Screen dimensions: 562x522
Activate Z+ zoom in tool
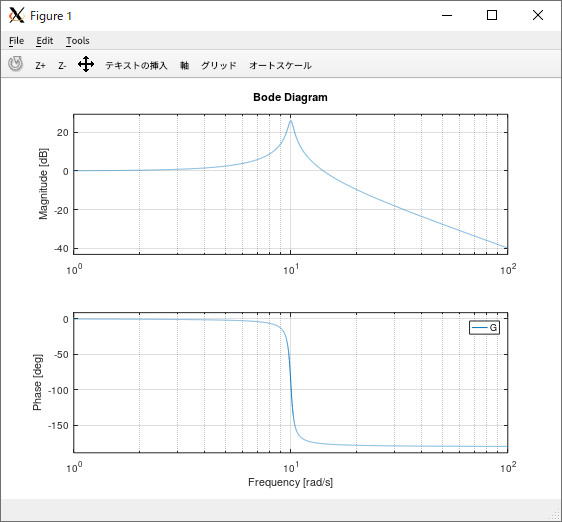coord(40,66)
